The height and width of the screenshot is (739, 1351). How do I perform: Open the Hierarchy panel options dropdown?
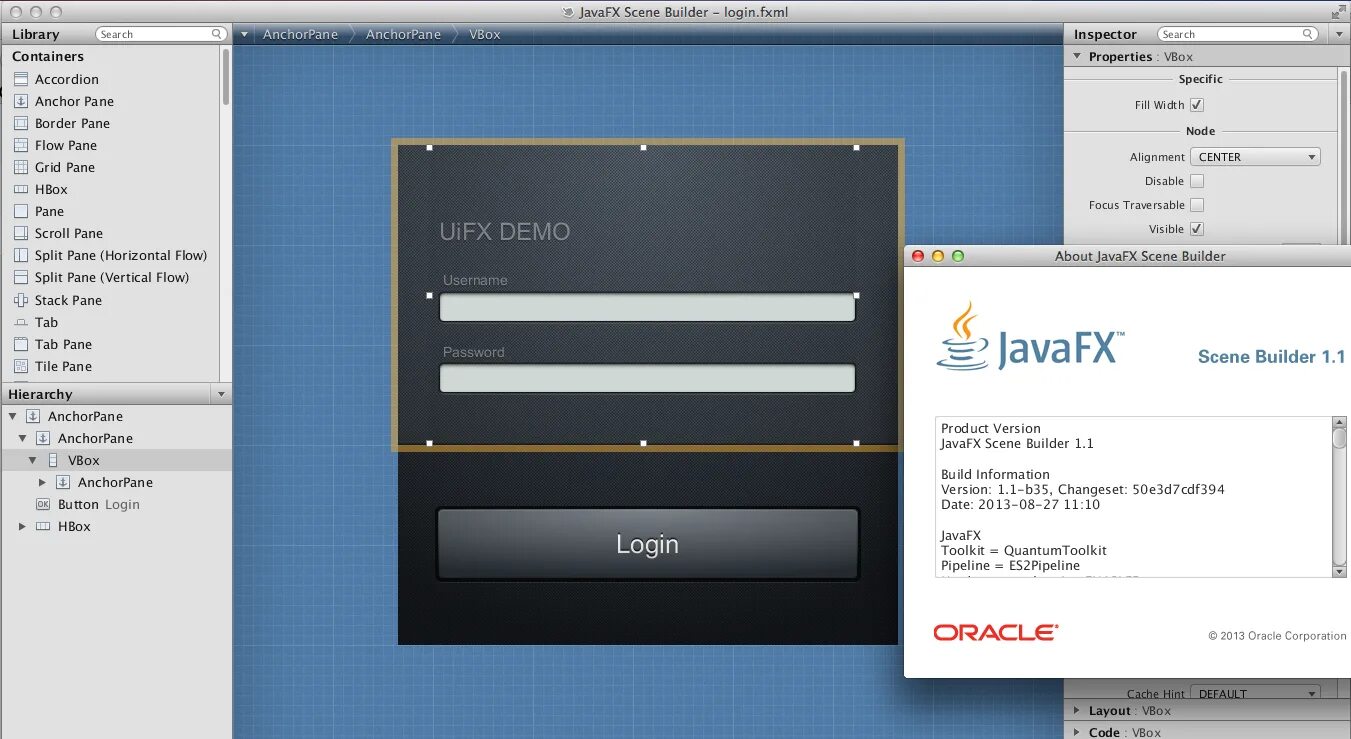point(221,394)
